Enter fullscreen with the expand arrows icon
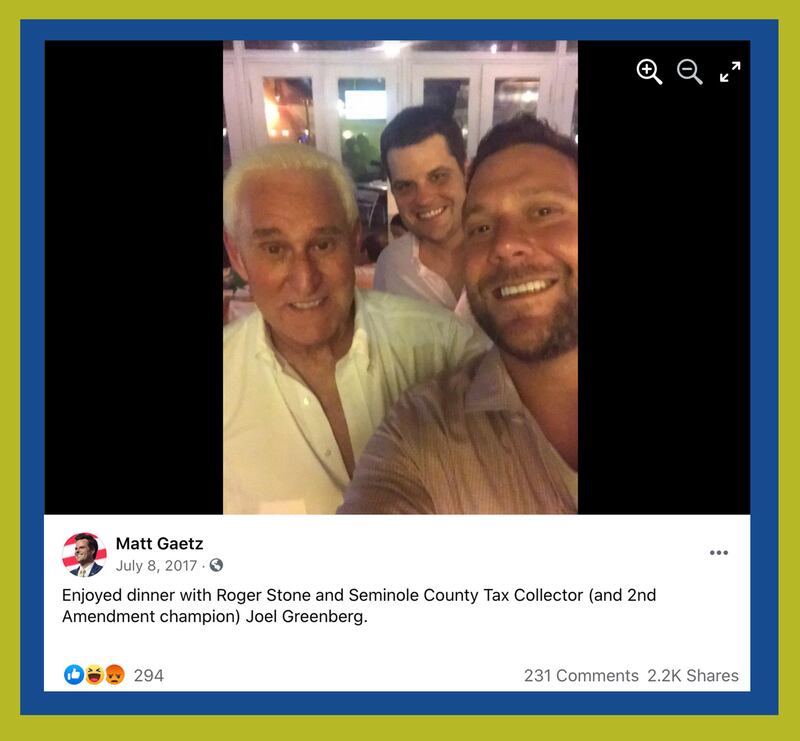The height and width of the screenshot is (741, 800). tap(730, 71)
